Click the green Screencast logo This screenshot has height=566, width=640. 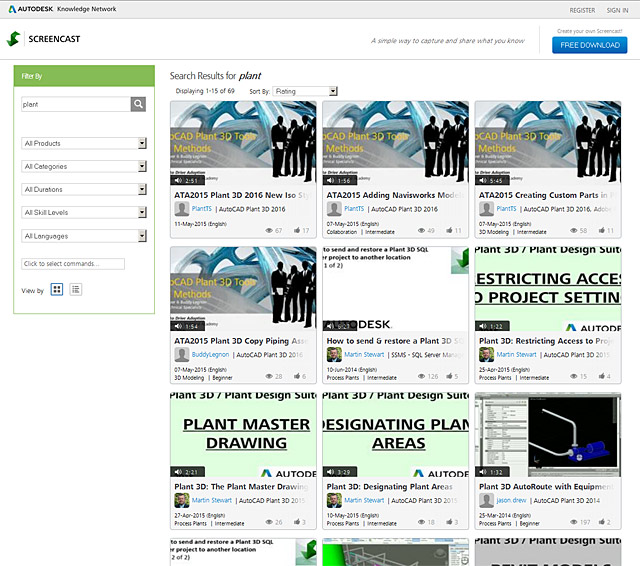(13, 39)
